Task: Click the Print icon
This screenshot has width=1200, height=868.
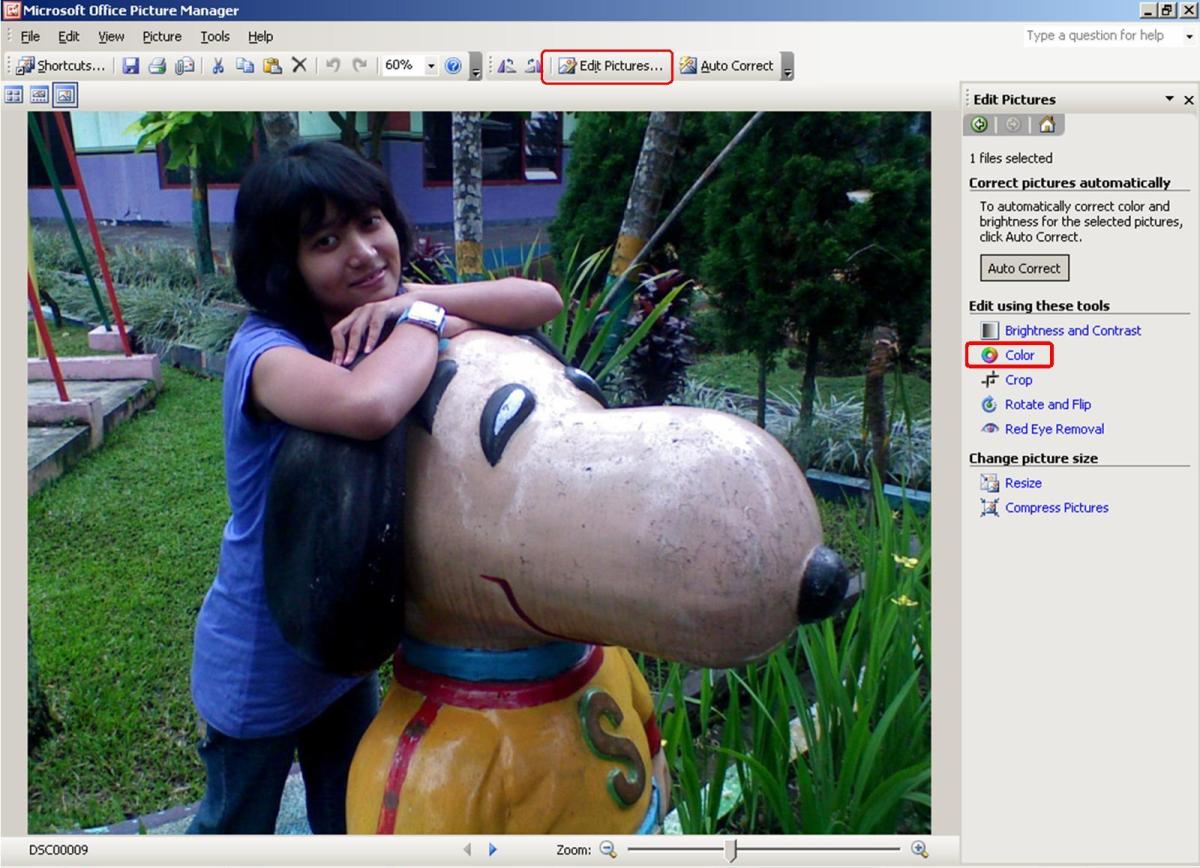Action: tap(157, 66)
